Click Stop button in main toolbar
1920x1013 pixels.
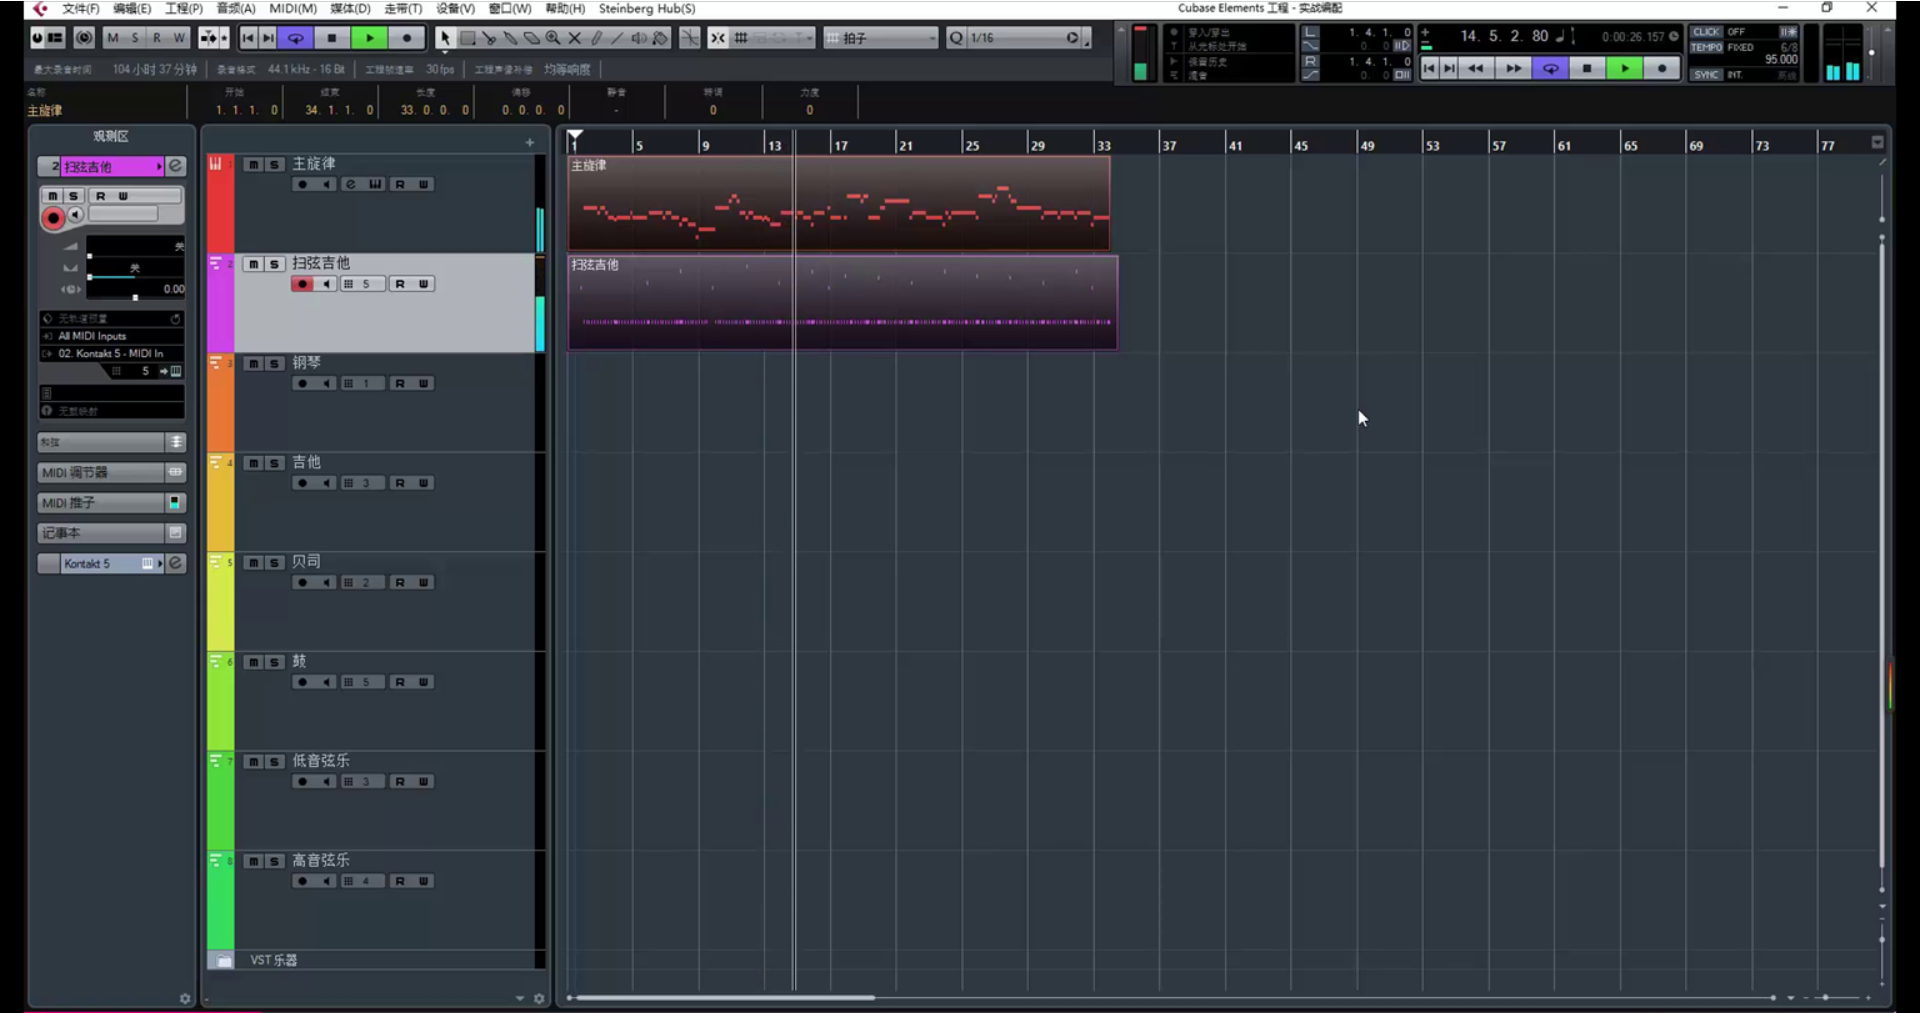[x=332, y=38]
